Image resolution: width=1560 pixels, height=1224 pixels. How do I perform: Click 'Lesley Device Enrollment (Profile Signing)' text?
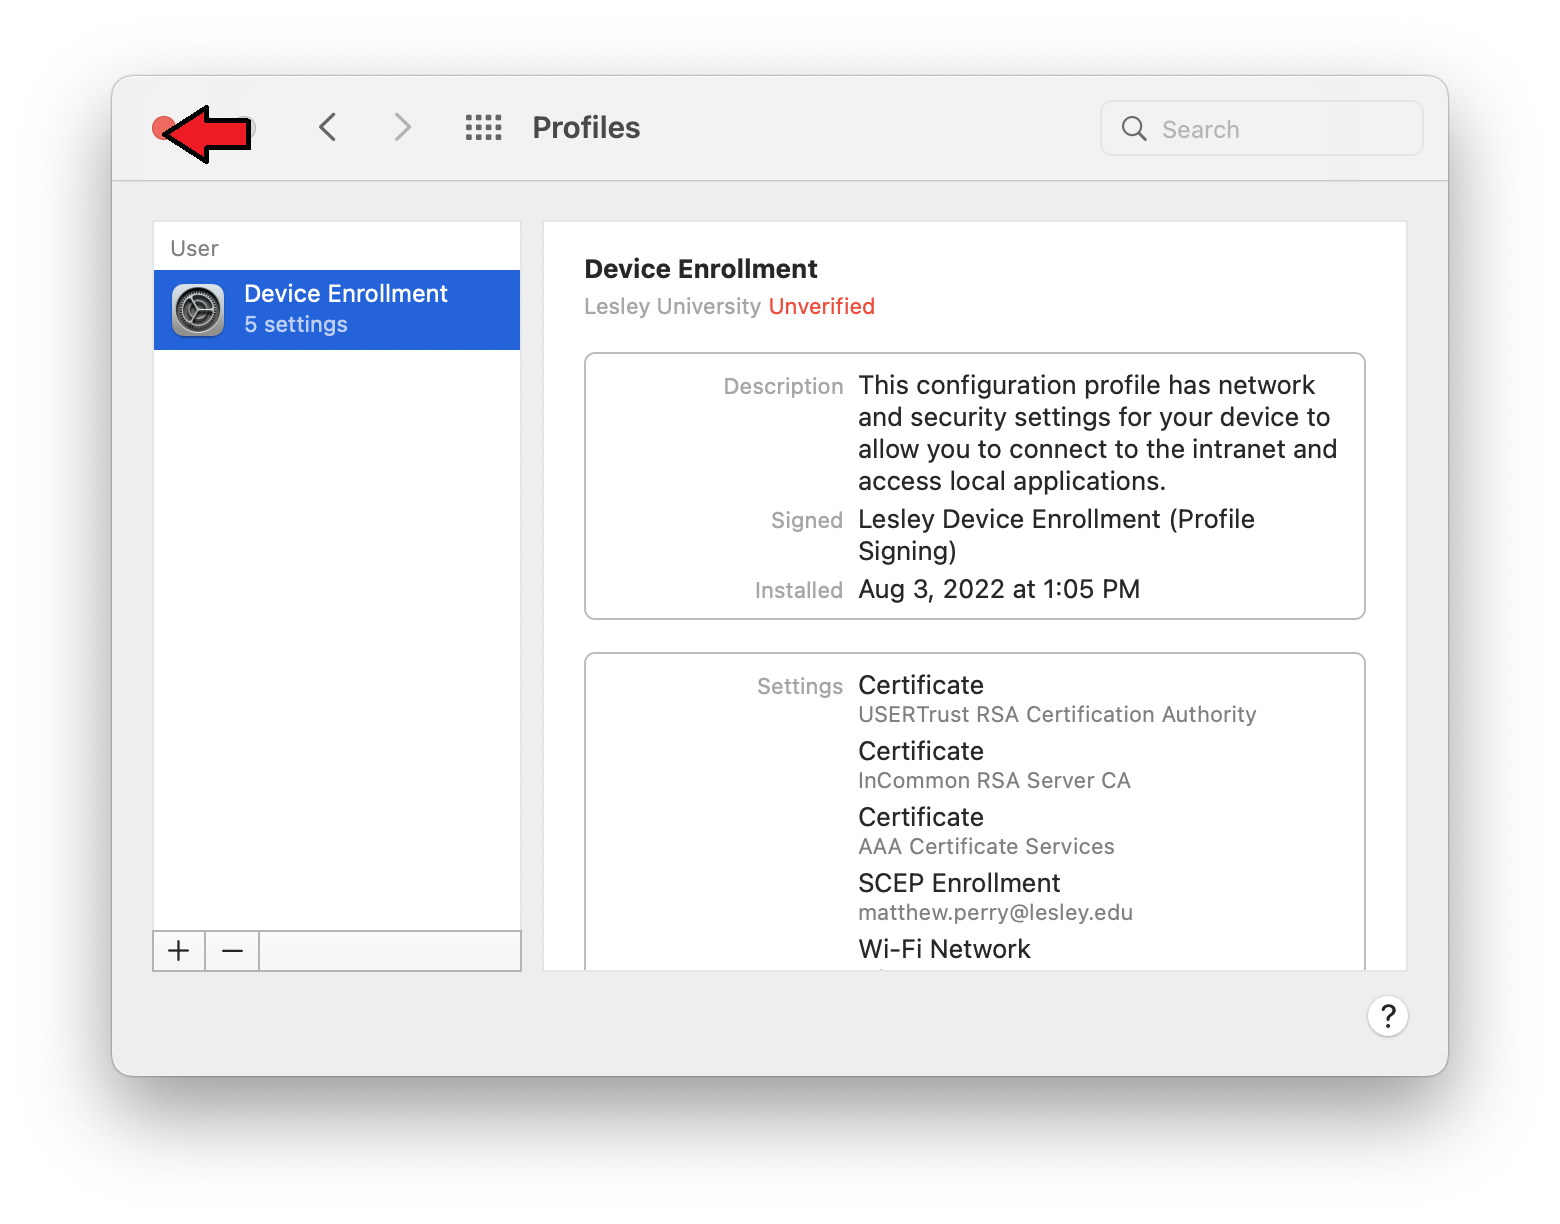(x=1056, y=535)
